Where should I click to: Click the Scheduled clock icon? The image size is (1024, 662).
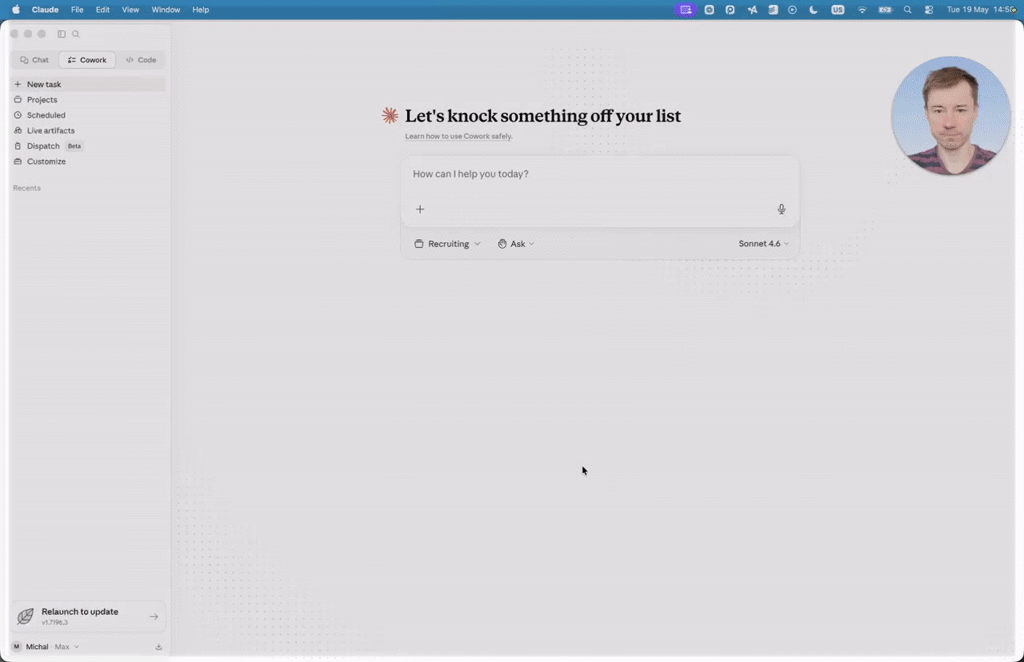pos(18,115)
